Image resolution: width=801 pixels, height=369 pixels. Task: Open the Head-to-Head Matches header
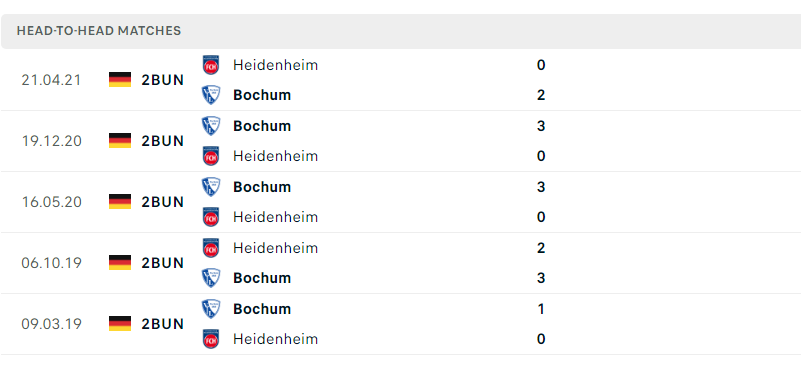pyautogui.click(x=401, y=31)
